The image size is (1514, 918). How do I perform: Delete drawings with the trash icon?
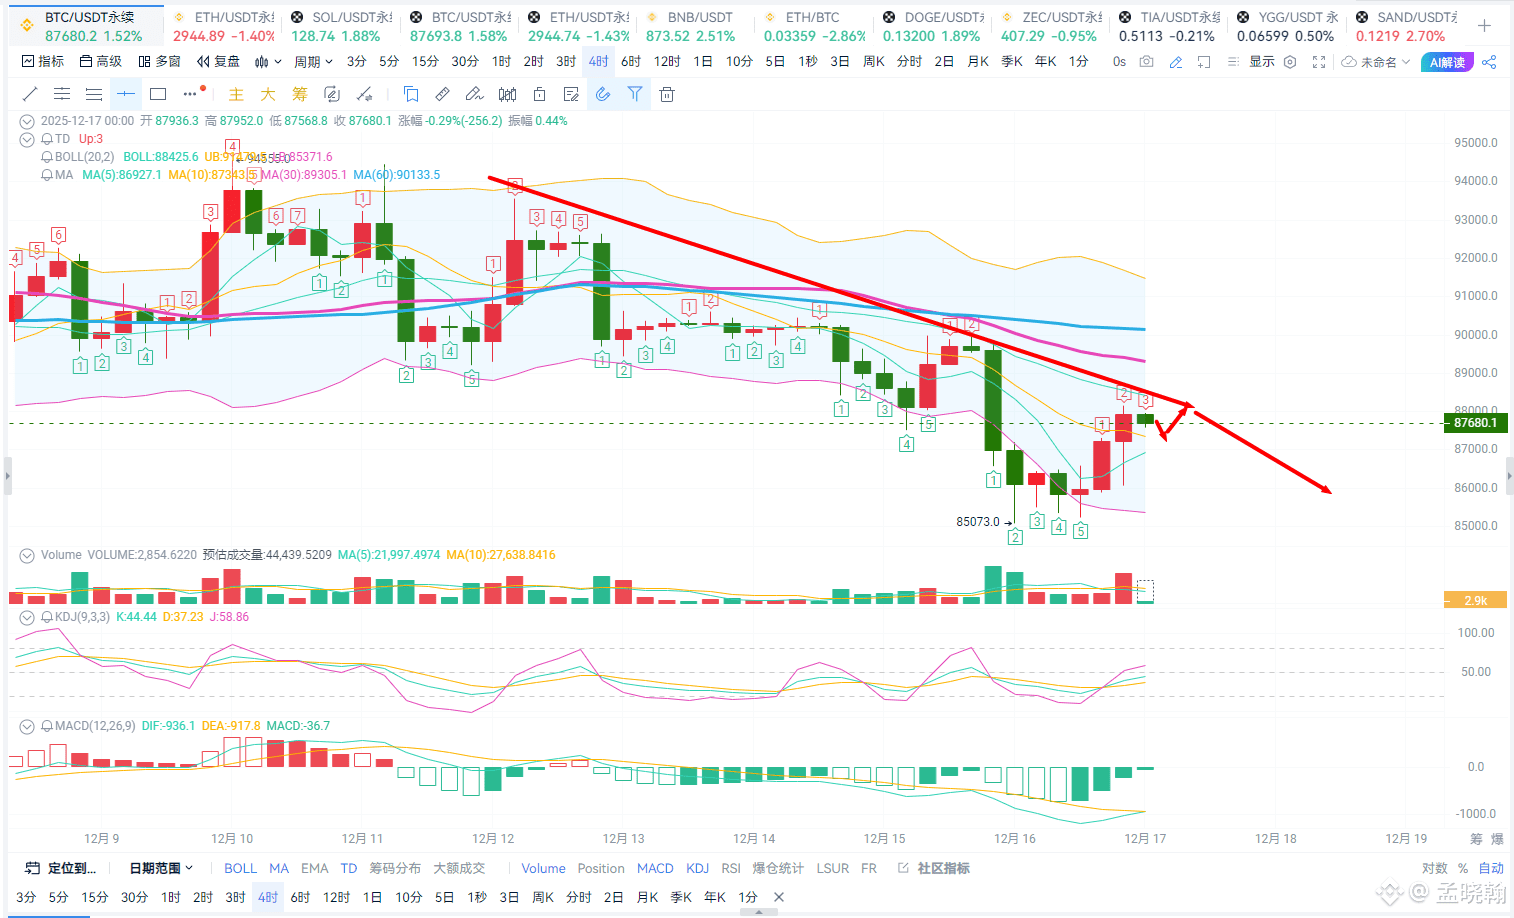pos(667,94)
